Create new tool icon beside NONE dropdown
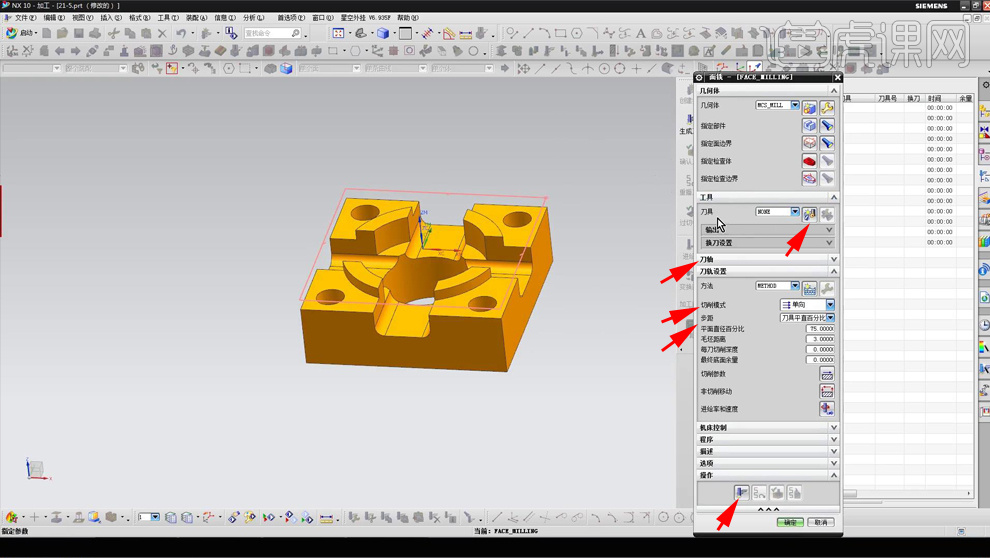The height and width of the screenshot is (558, 990). point(809,214)
